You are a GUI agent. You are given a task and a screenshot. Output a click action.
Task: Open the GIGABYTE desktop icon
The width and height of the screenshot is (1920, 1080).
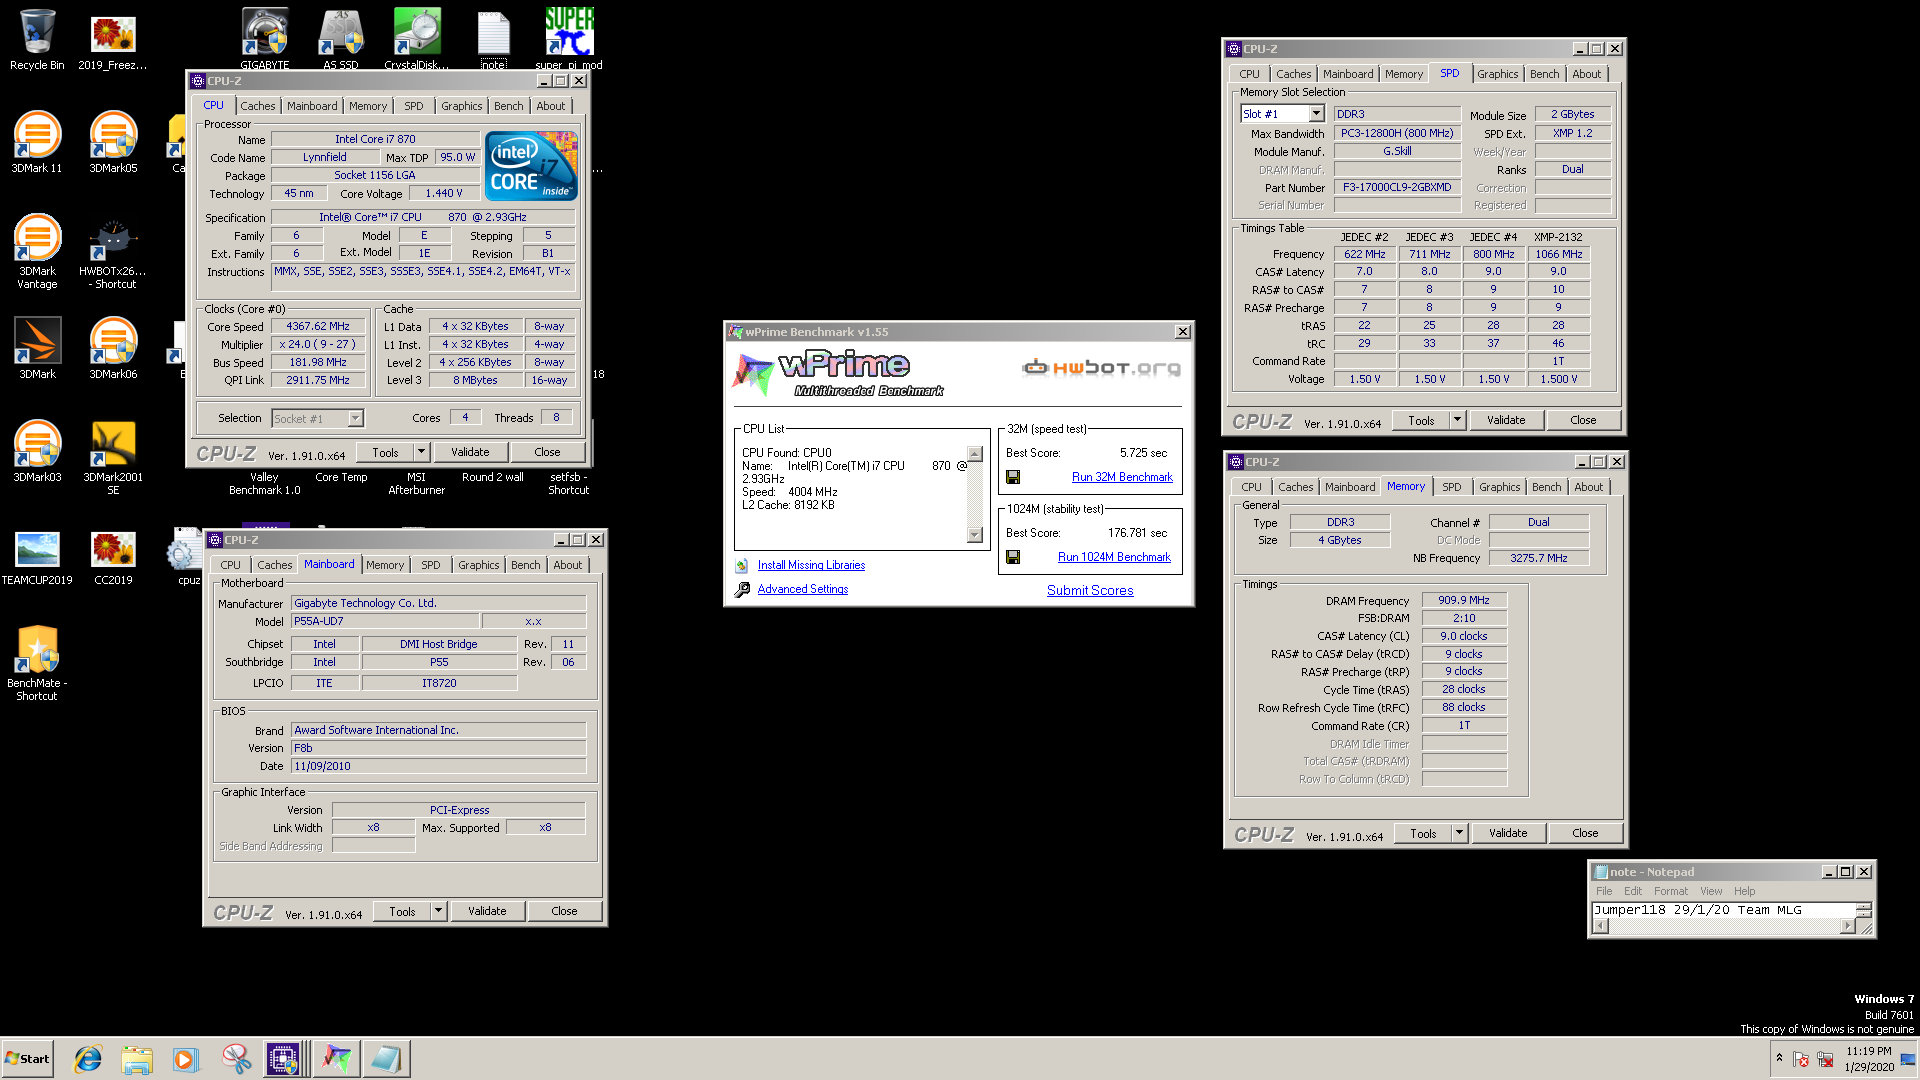265,38
